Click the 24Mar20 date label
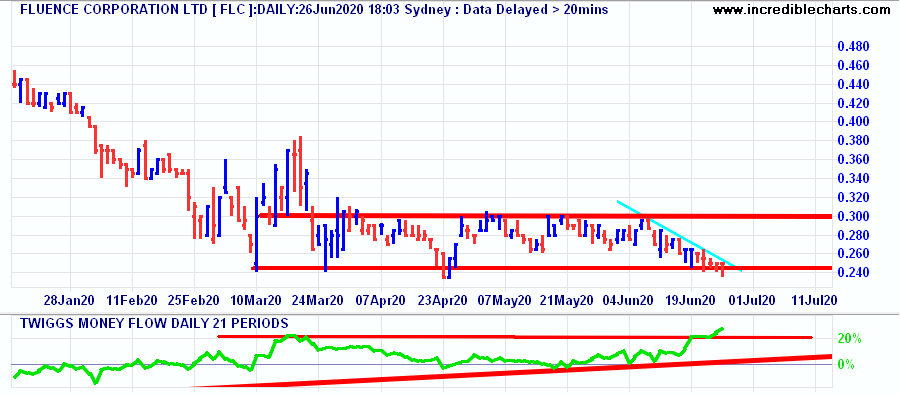The image size is (900, 395). (317, 301)
